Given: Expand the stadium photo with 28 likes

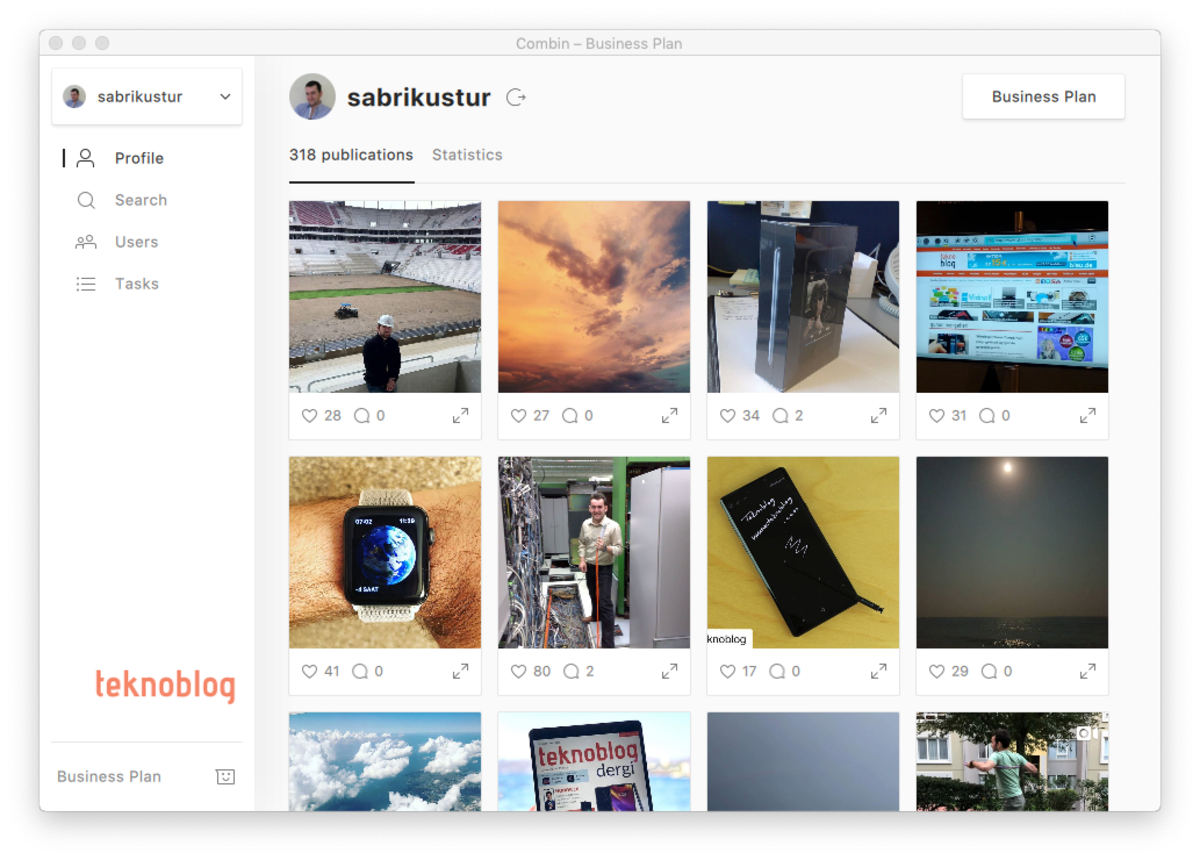Looking at the screenshot, I should click(x=460, y=416).
